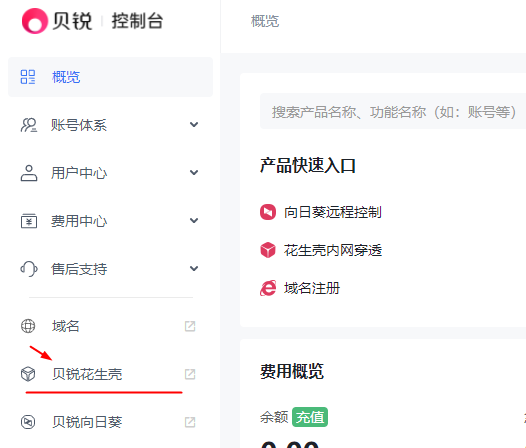Open the 域名 sidebar link

[x=110, y=326]
